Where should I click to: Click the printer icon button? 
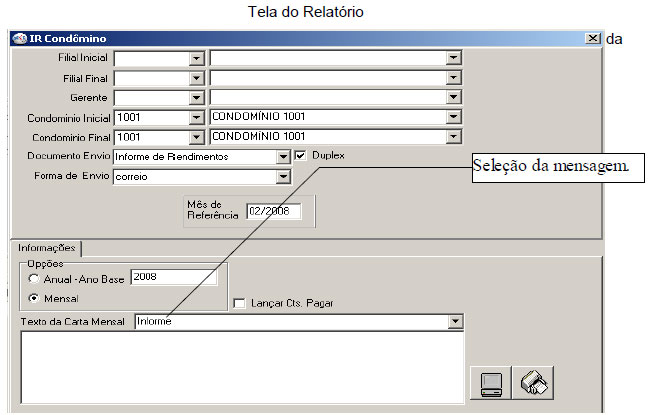(x=533, y=383)
